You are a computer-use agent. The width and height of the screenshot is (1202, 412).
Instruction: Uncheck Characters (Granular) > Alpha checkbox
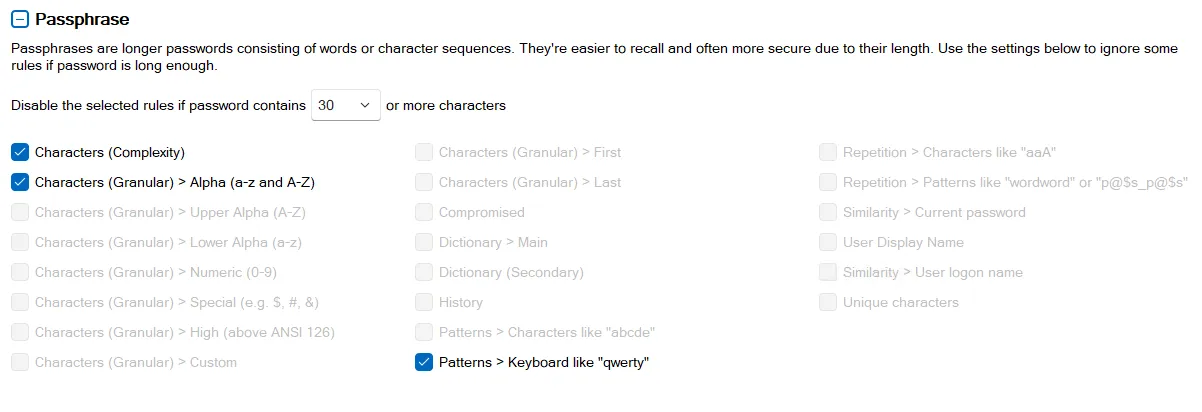[20, 182]
